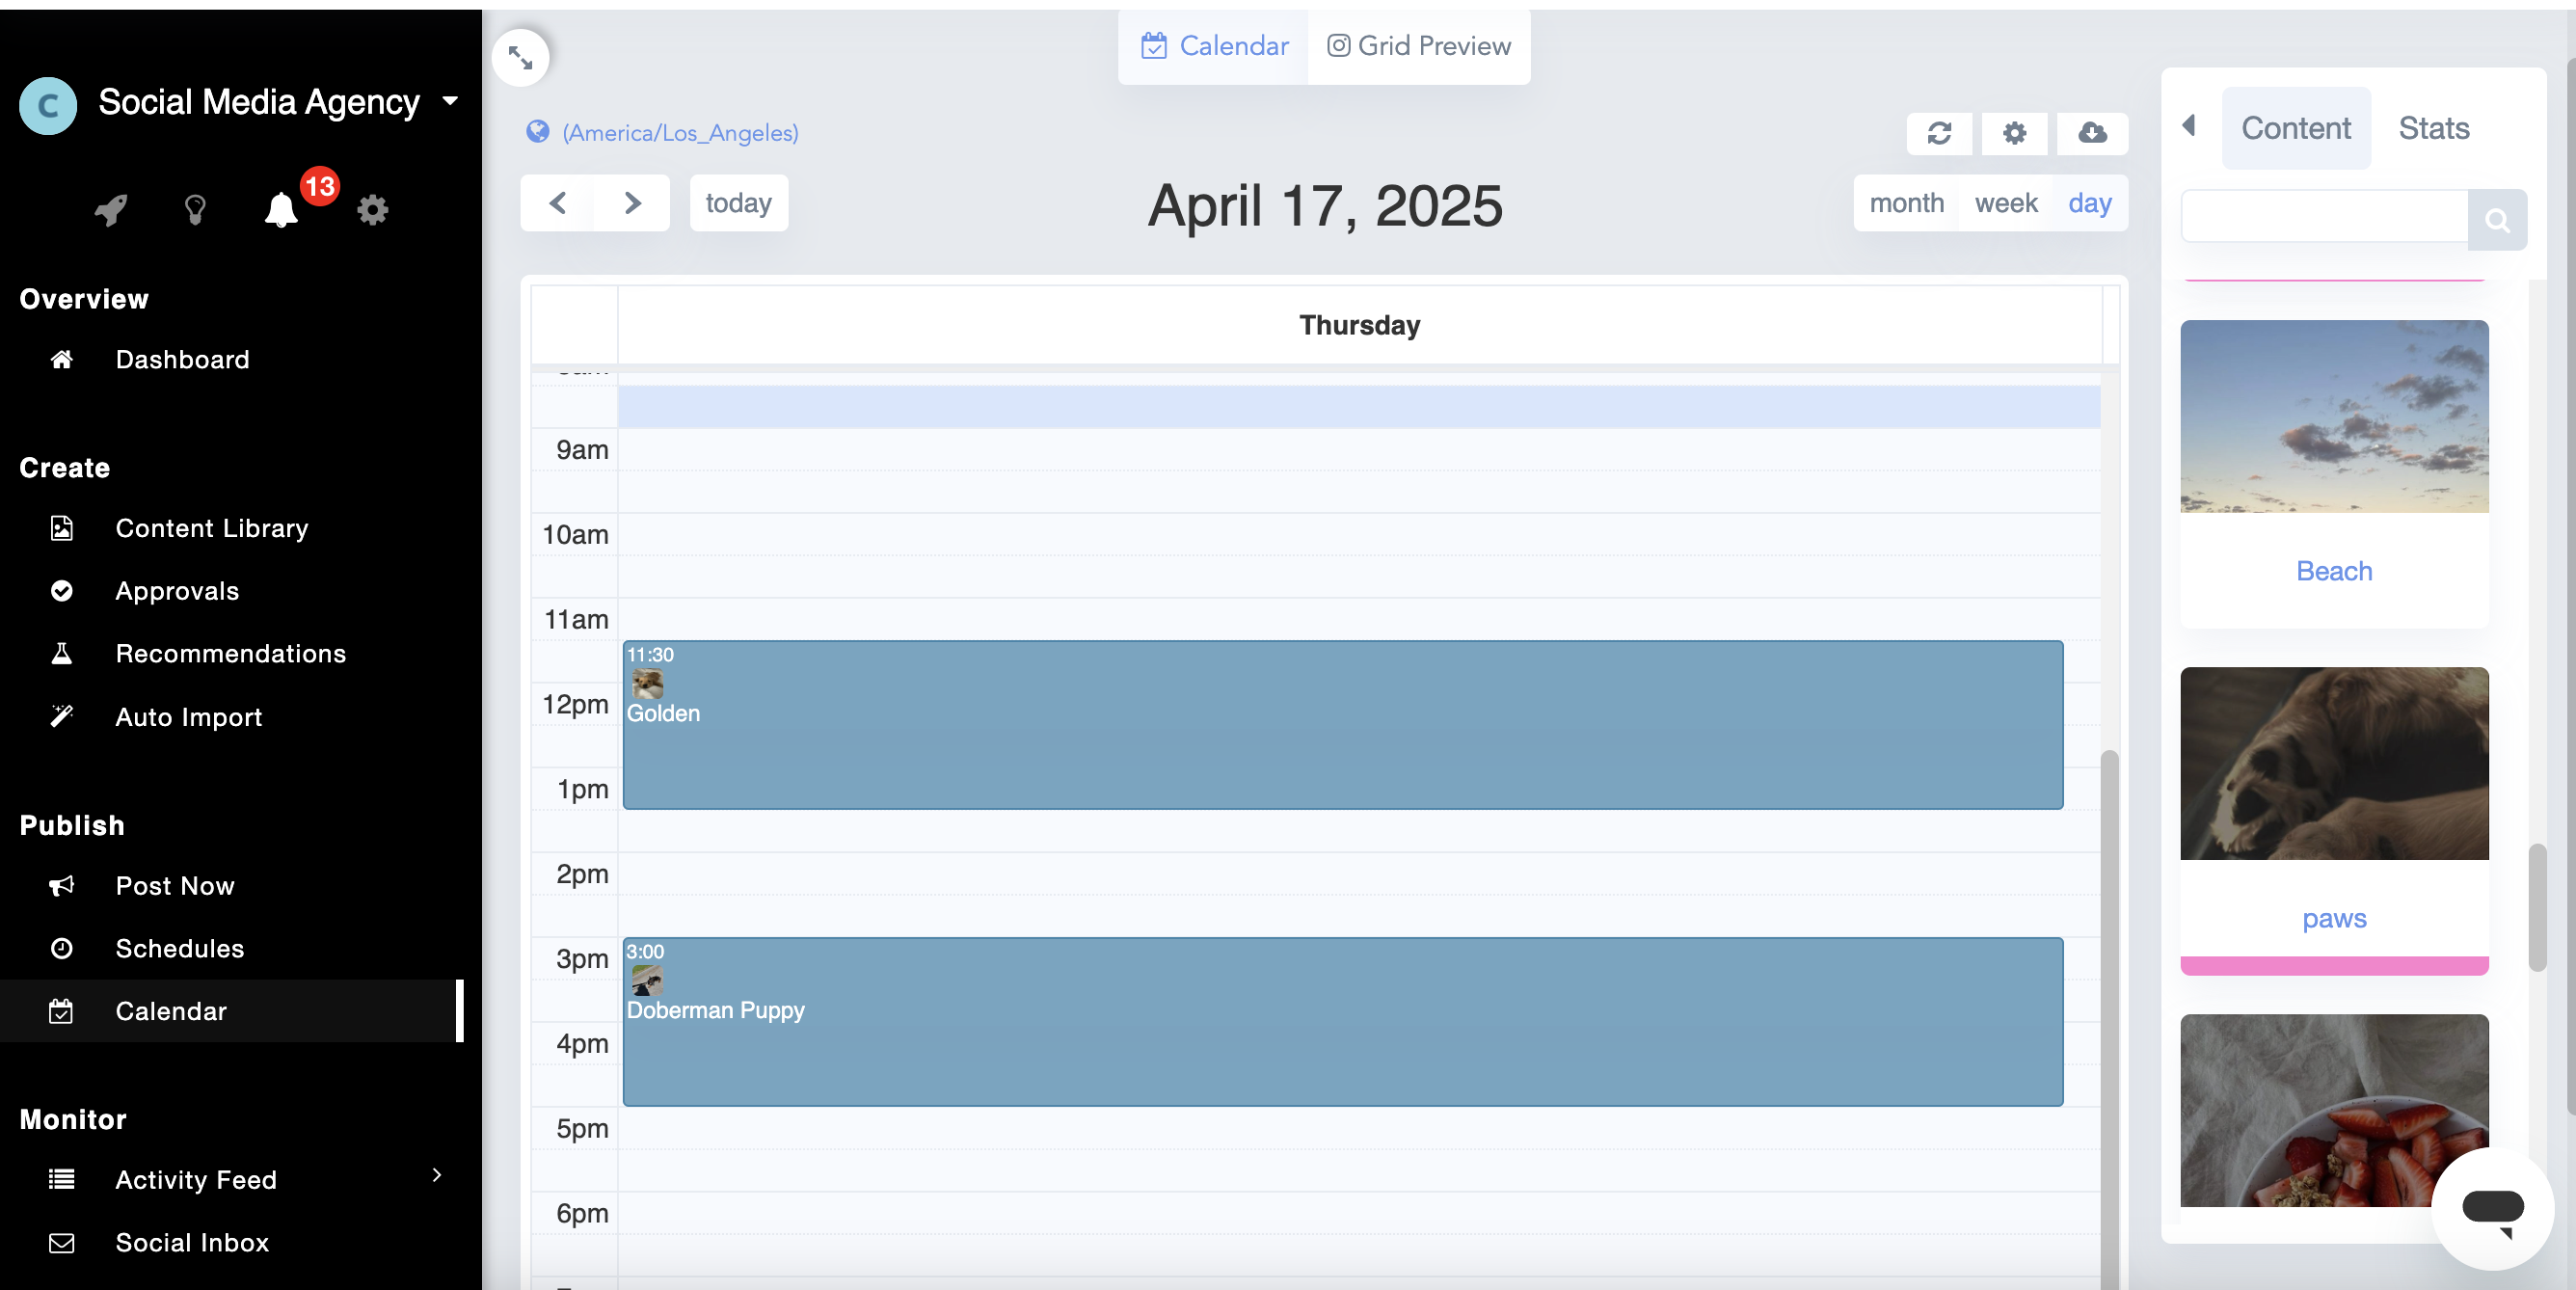
Task: Collapse the Content panel with the left arrow
Action: tap(2188, 126)
